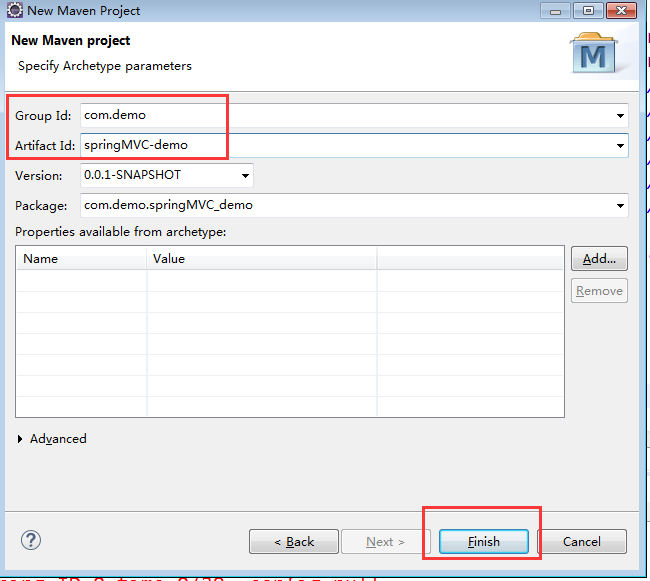Click the Value column header
This screenshot has height=581, width=650.
(262, 259)
